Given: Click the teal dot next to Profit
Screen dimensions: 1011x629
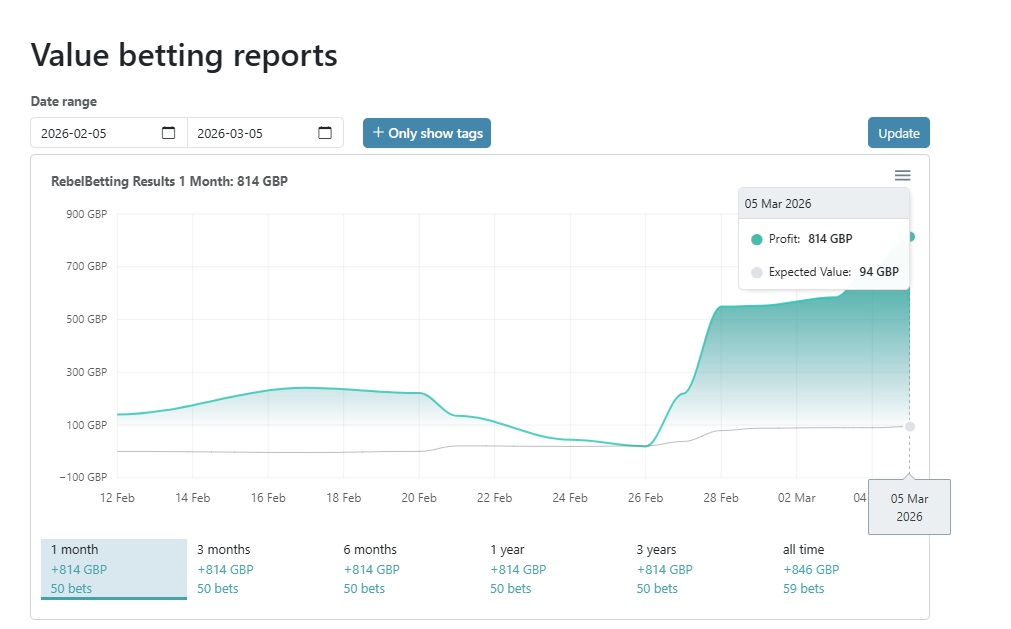Looking at the screenshot, I should [x=757, y=239].
